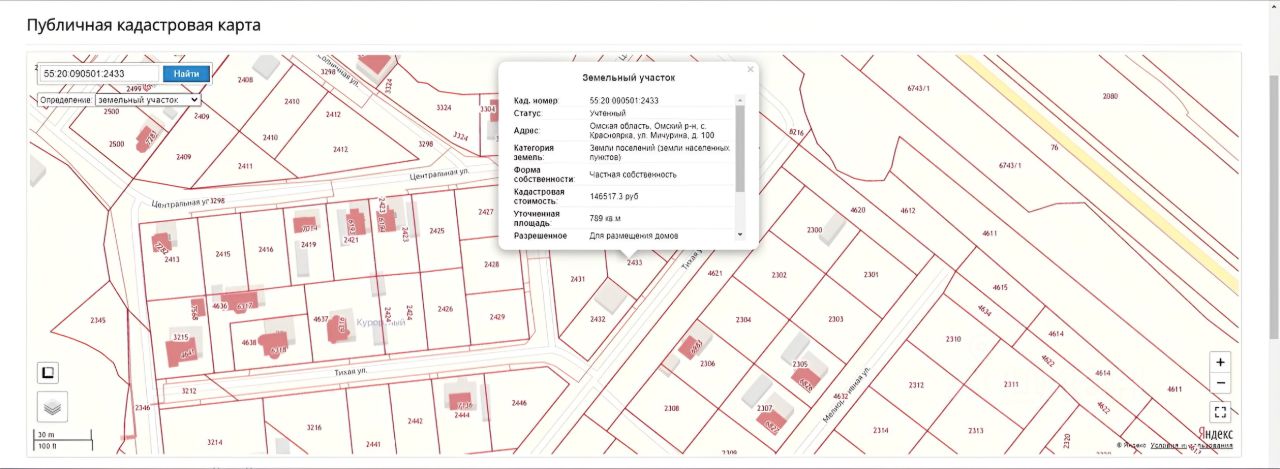Click the Для размещения домов value
The image size is (1280, 469).
pos(633,236)
